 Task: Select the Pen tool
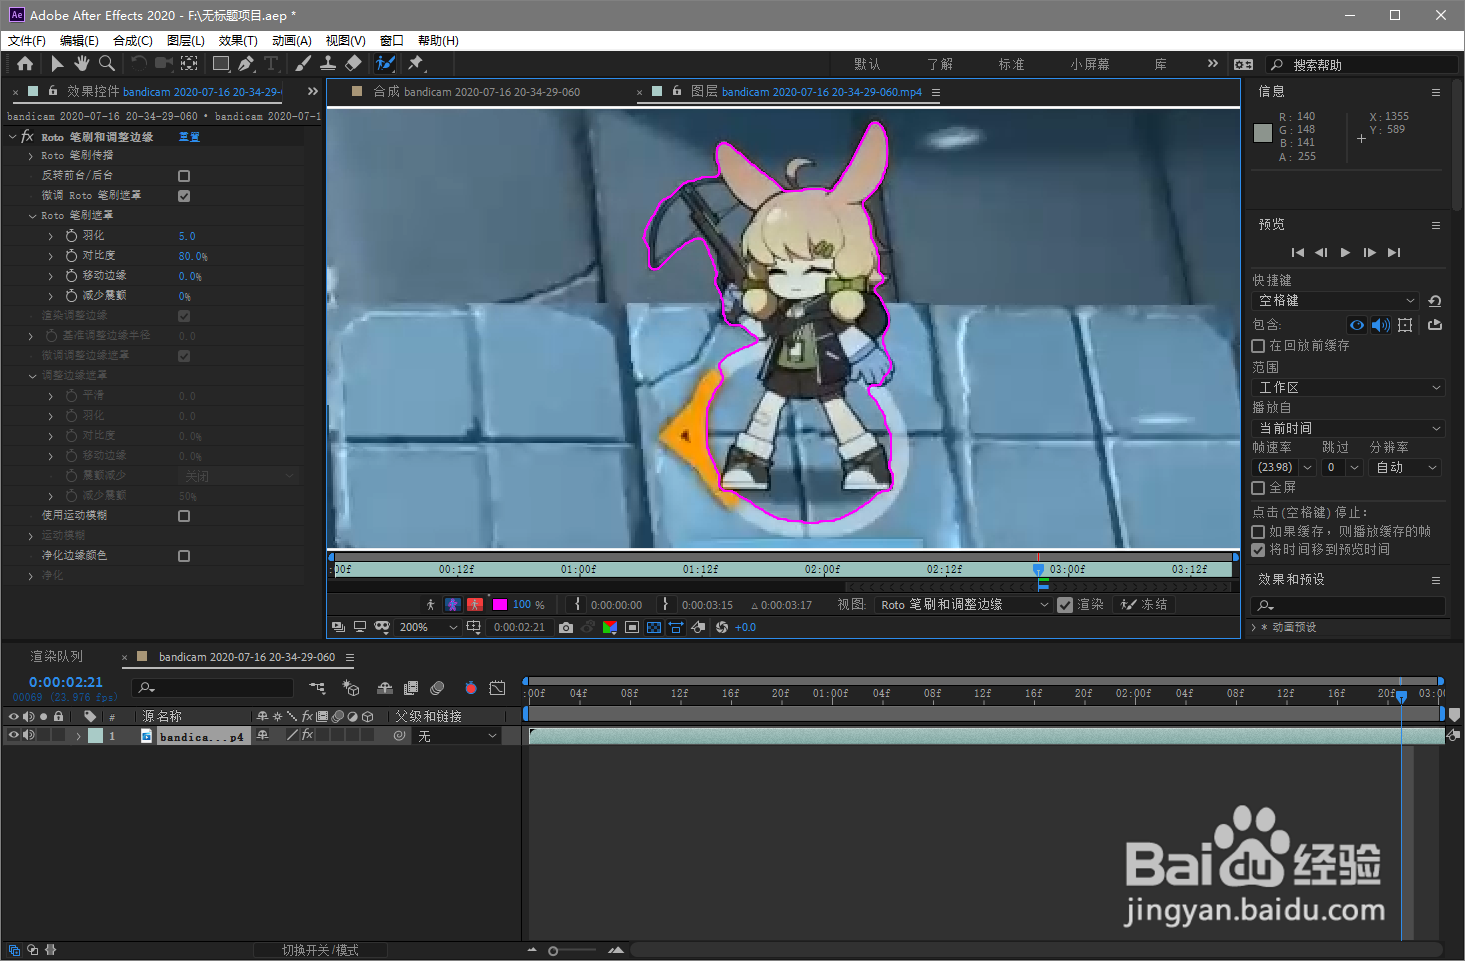pyautogui.click(x=246, y=63)
